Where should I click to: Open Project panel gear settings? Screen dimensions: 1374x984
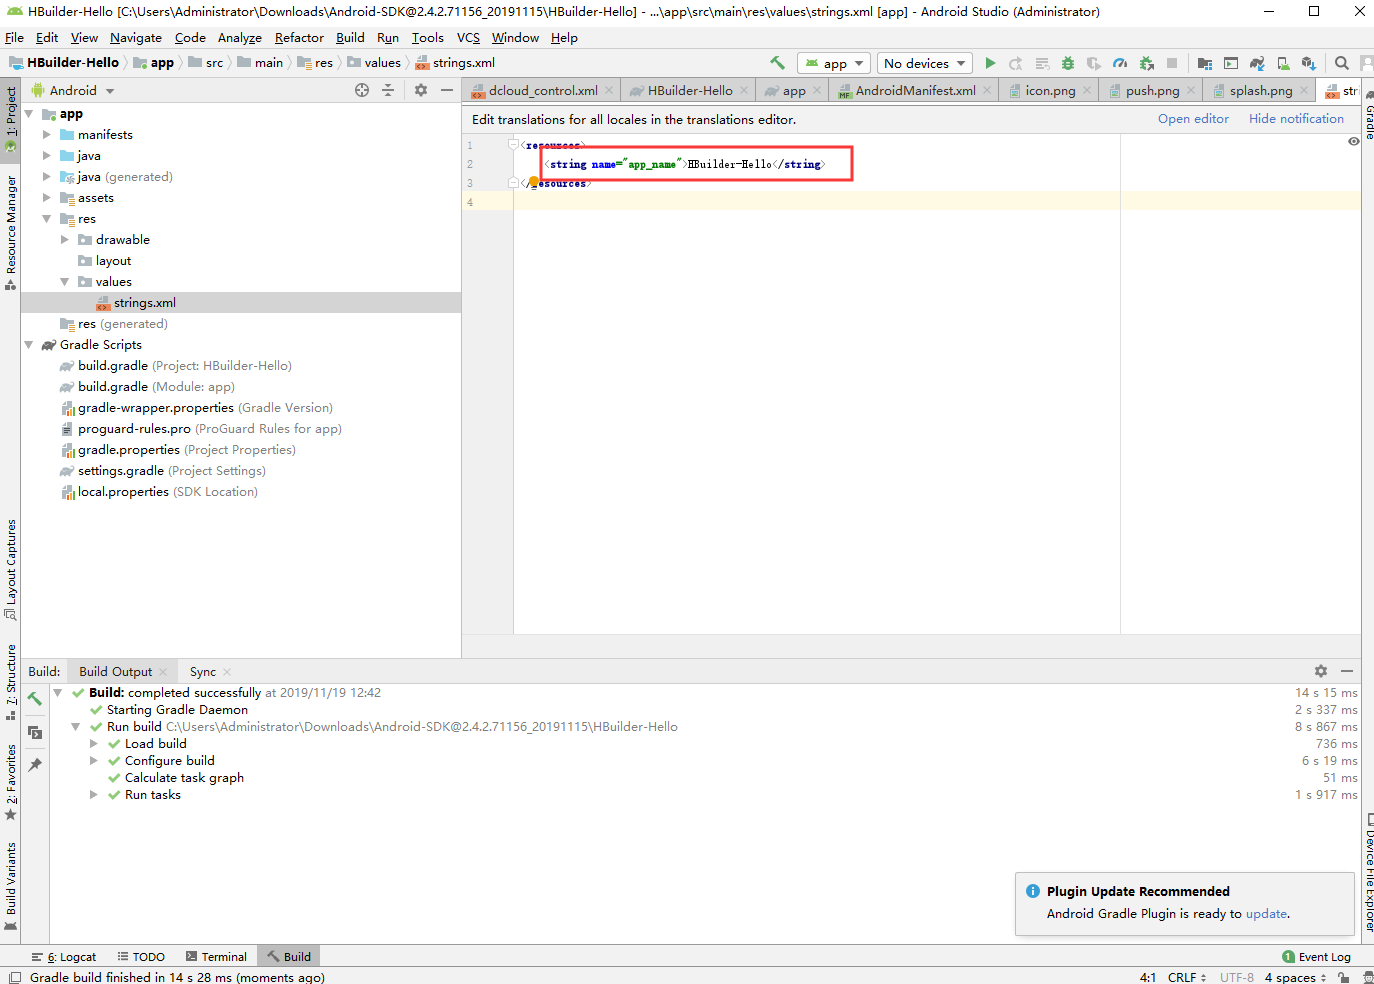tap(421, 90)
